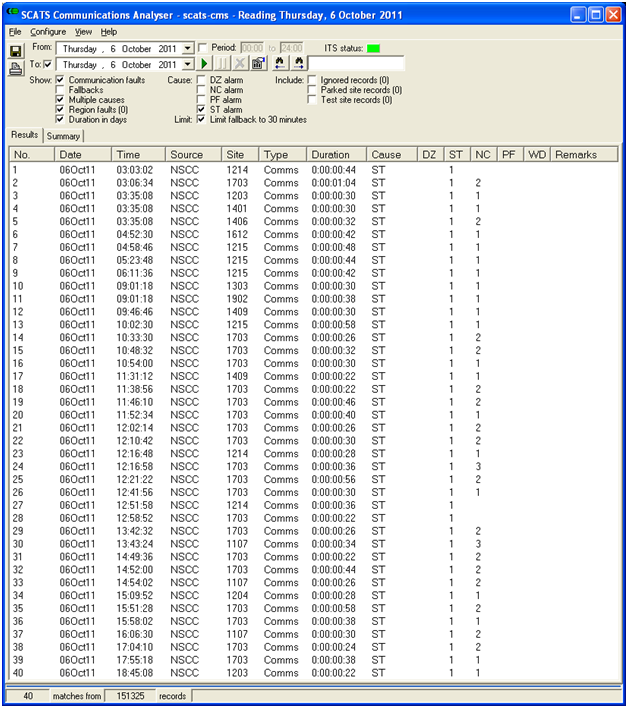Toggle Region faults (0) checkbox
This screenshot has width=628, height=708.
pos(60,110)
